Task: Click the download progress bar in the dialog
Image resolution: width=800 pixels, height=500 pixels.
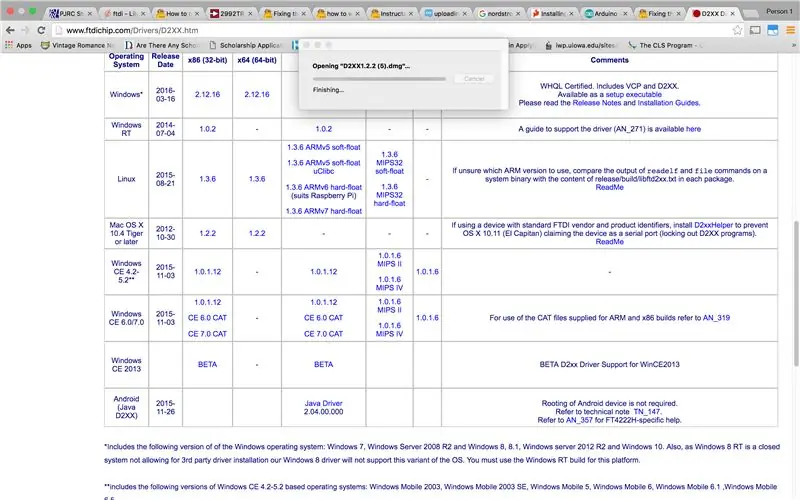Action: coord(379,79)
